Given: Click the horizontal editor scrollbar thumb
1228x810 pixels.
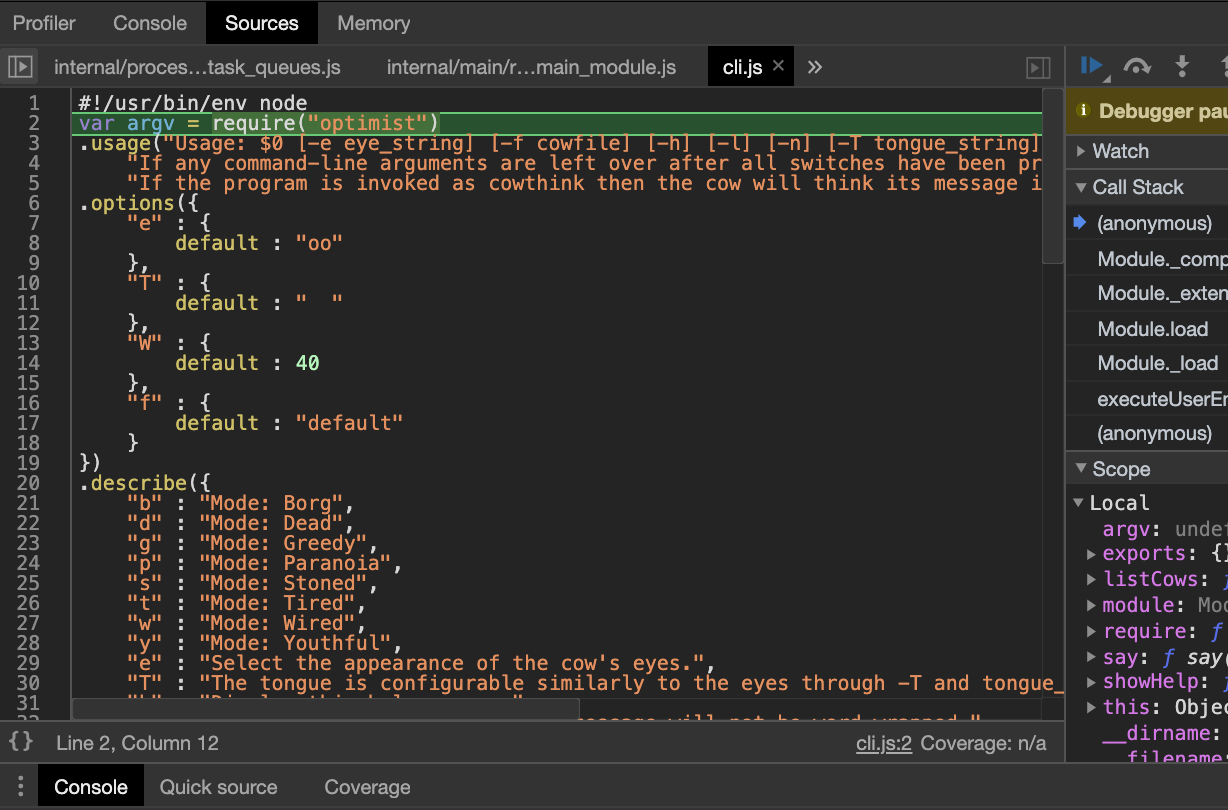Looking at the screenshot, I should tap(325, 708).
